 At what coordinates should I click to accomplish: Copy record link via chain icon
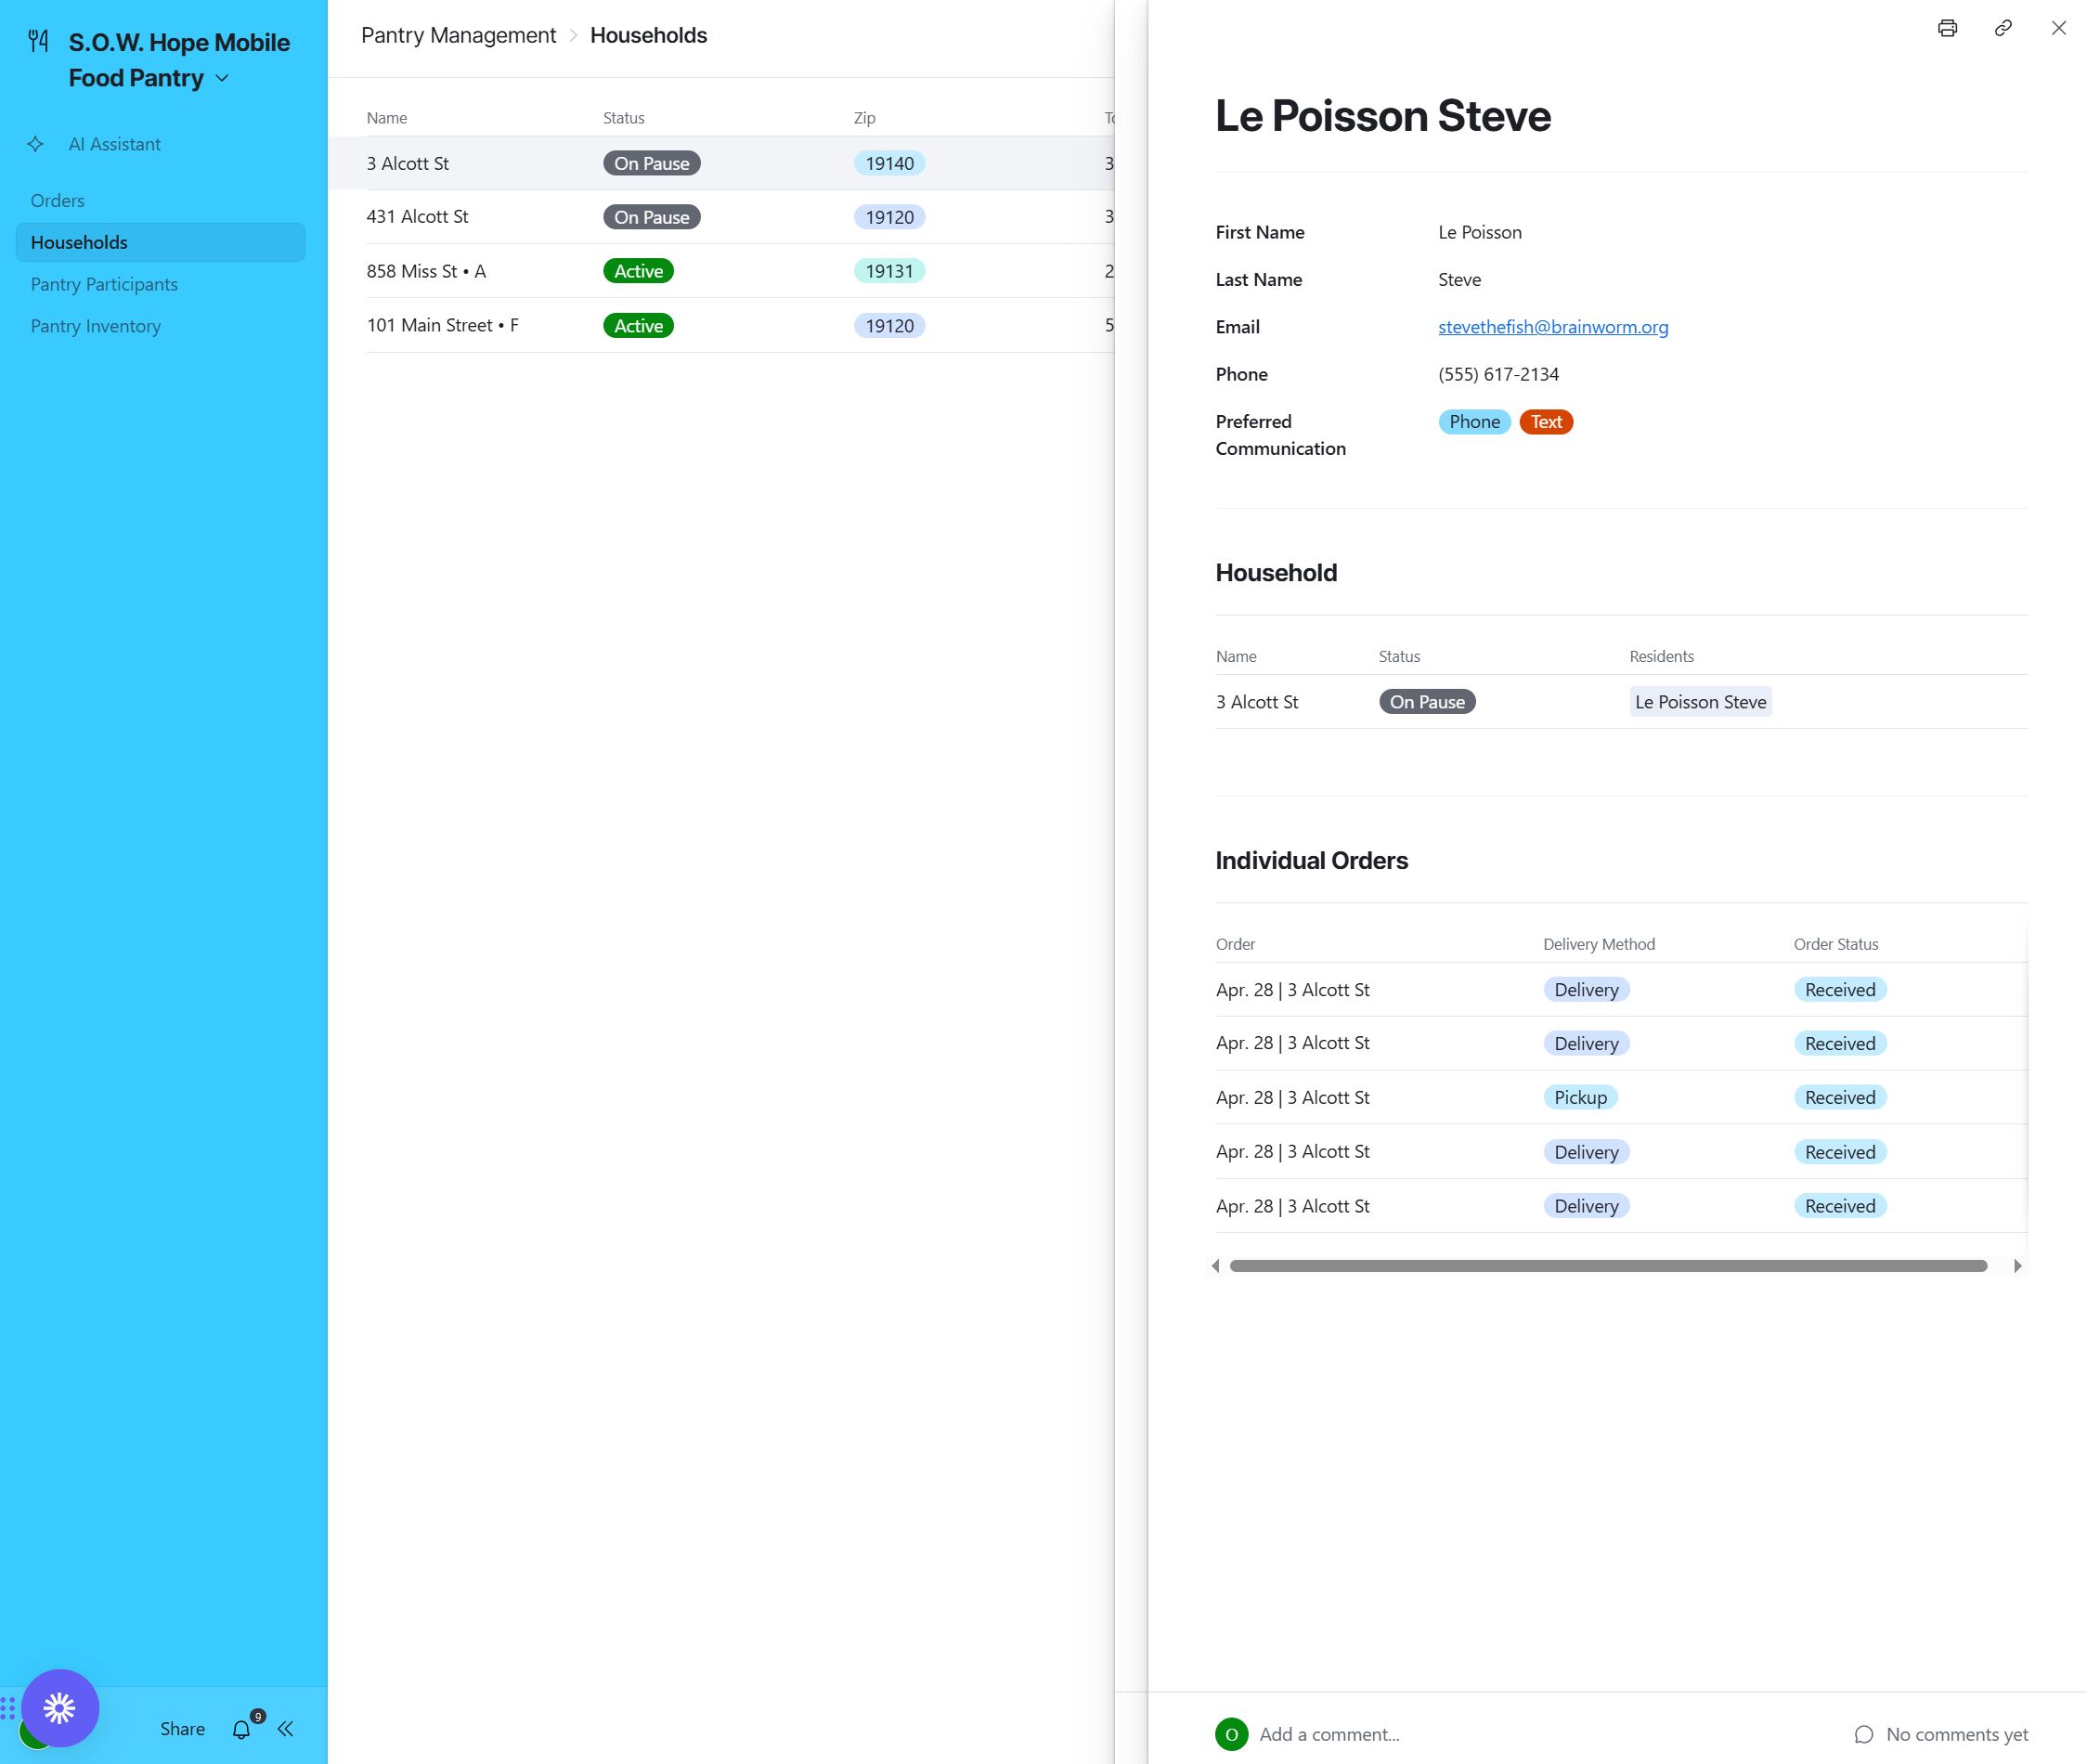tap(2002, 28)
